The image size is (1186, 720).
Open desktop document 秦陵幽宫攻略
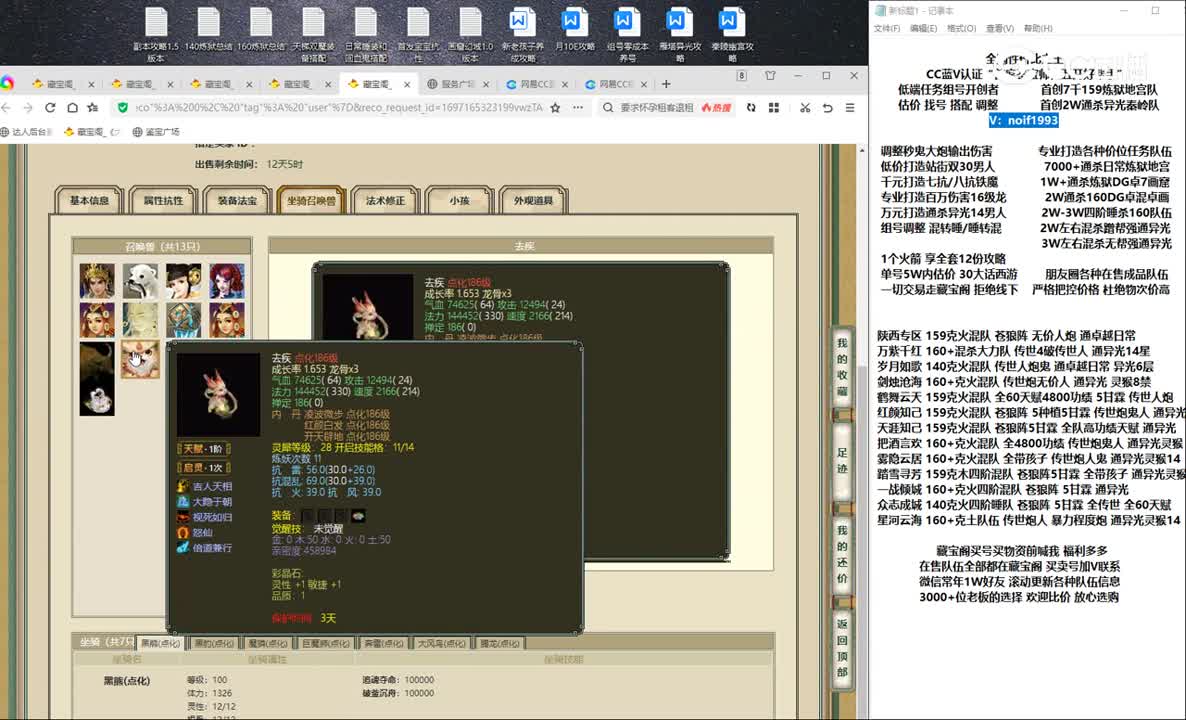pyautogui.click(x=732, y=34)
